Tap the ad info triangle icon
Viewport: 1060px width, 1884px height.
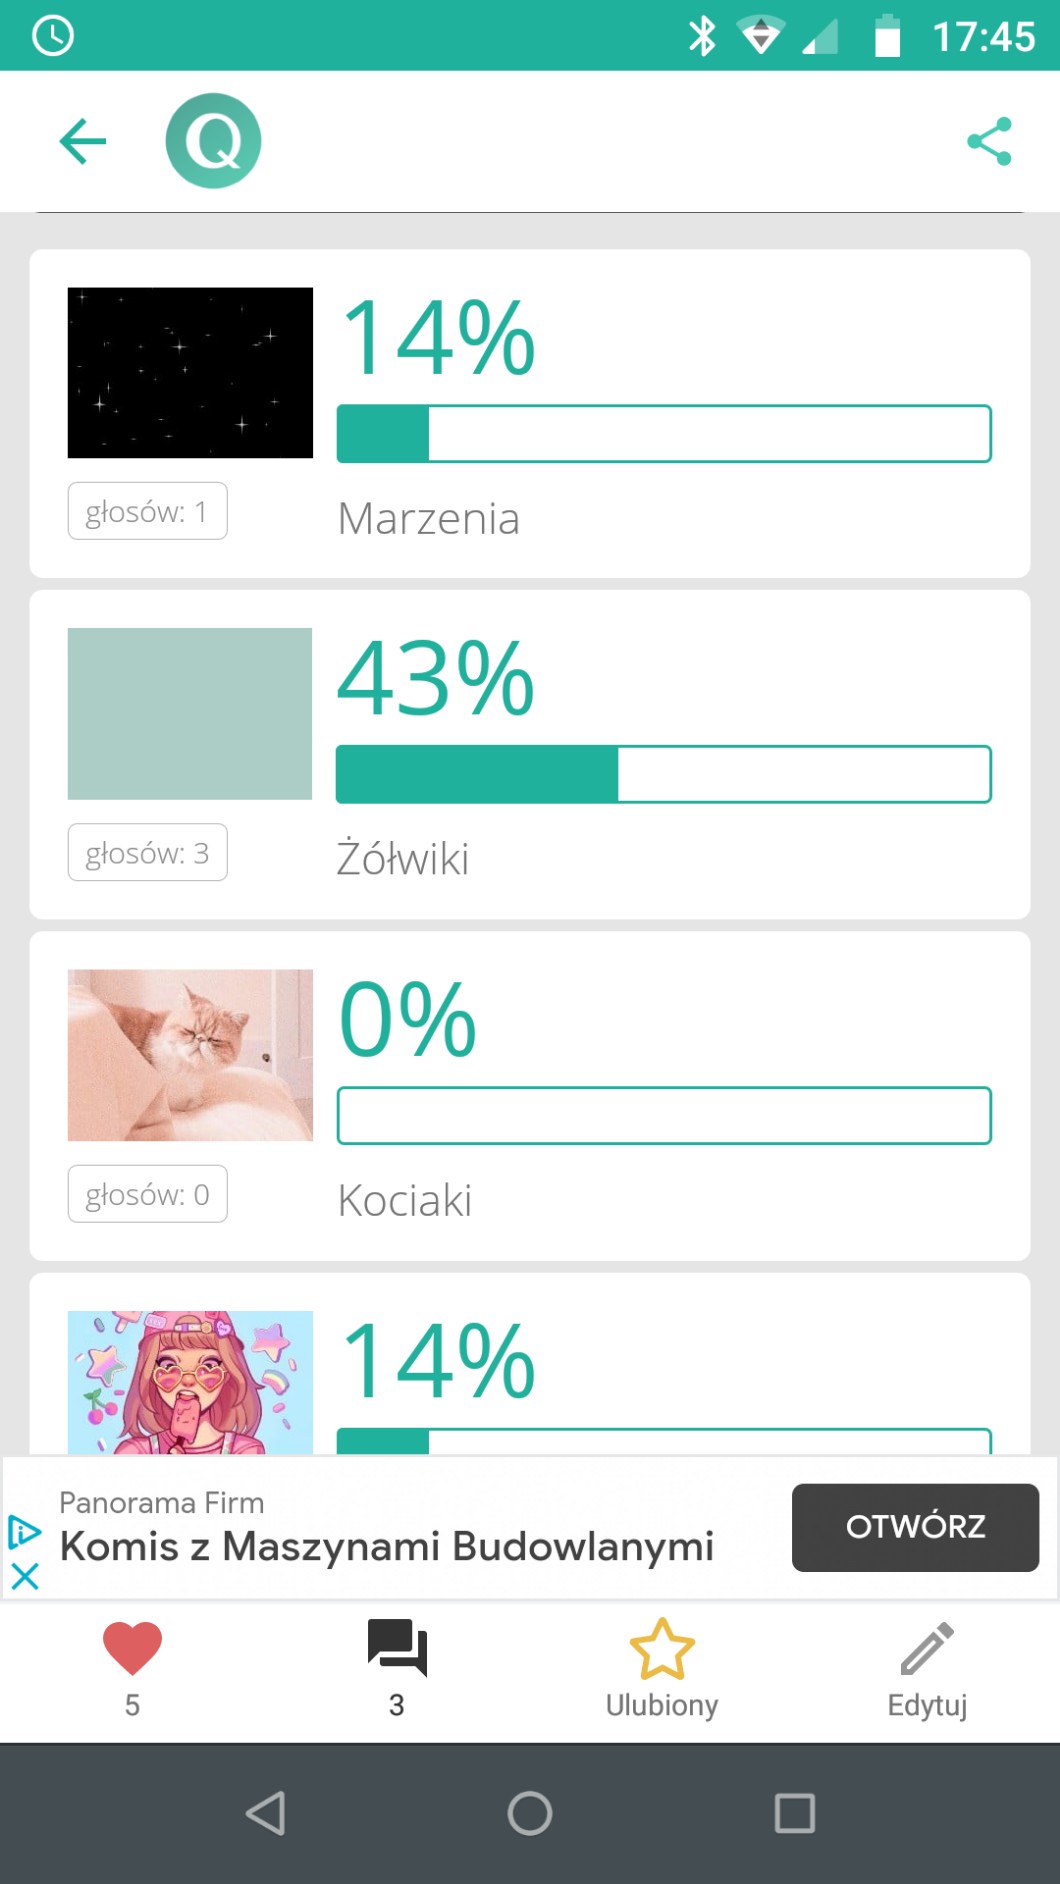24,1532
